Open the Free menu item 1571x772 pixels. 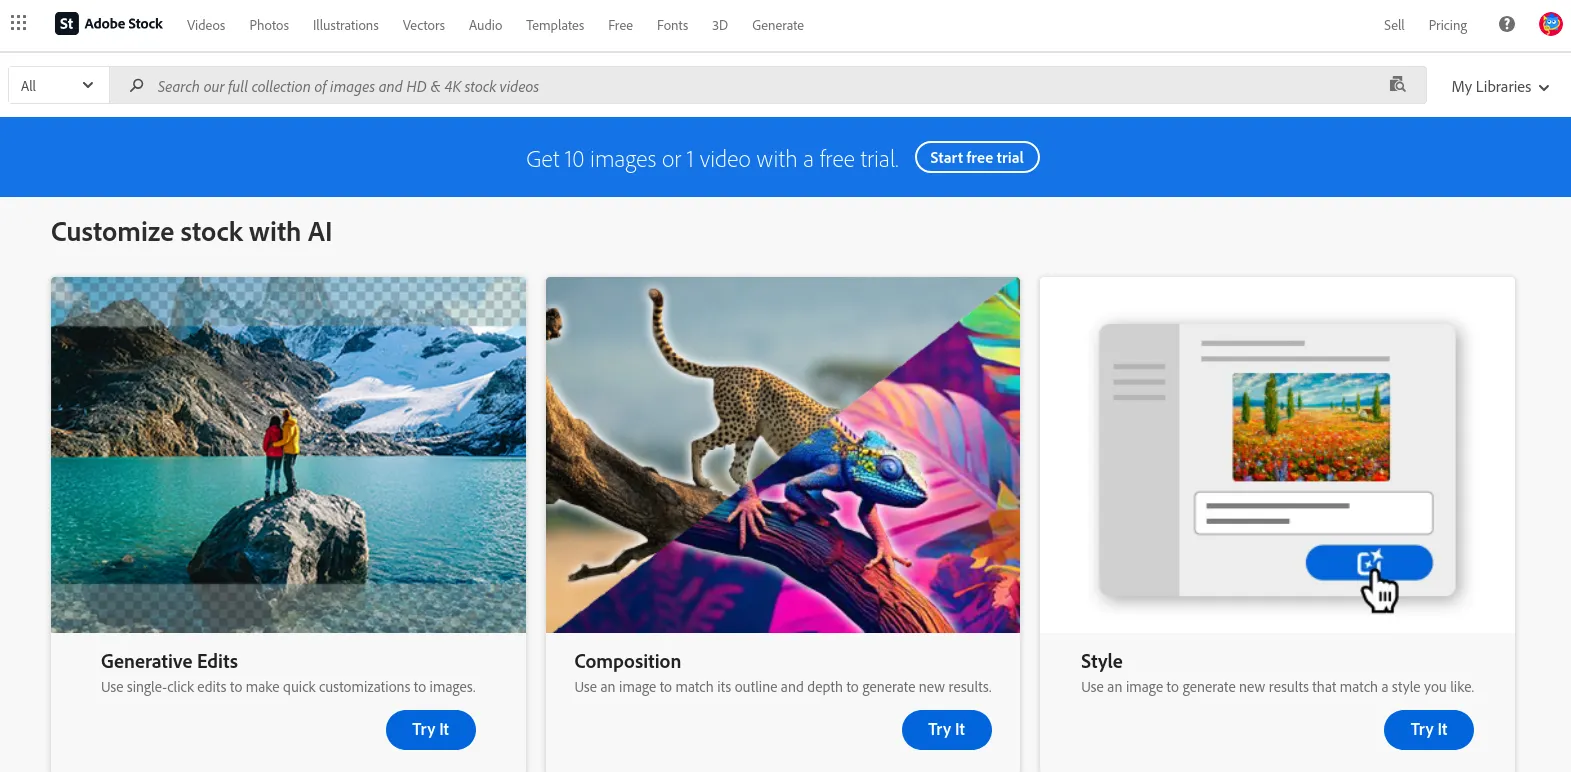tap(620, 25)
